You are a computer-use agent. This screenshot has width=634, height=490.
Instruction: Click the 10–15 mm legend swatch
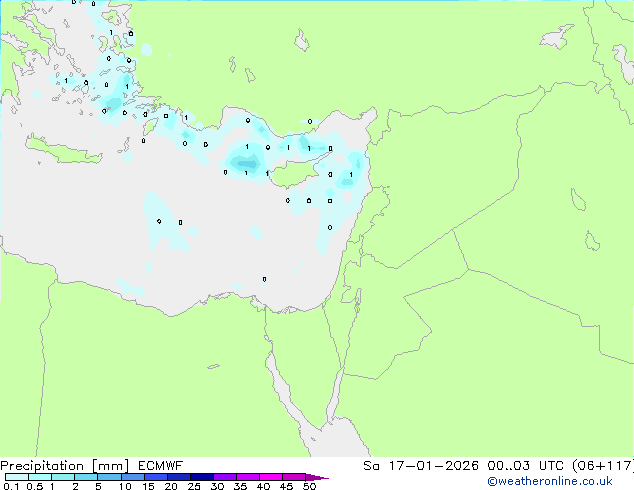132,477
